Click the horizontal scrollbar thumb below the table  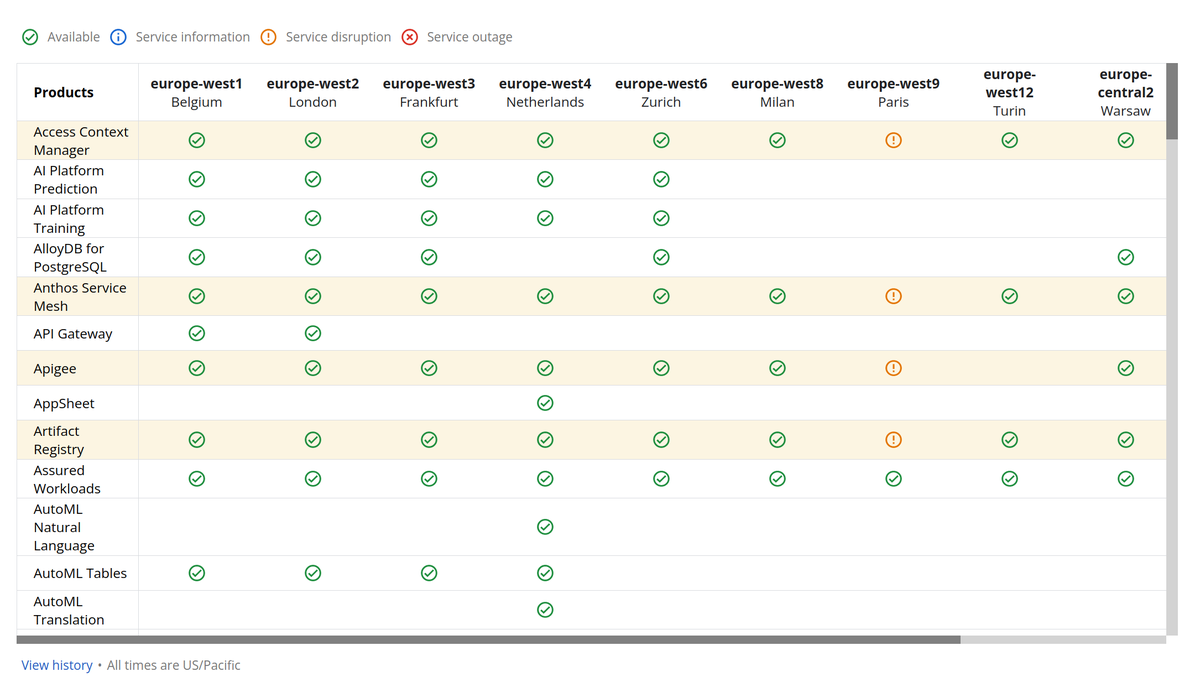click(x=489, y=640)
